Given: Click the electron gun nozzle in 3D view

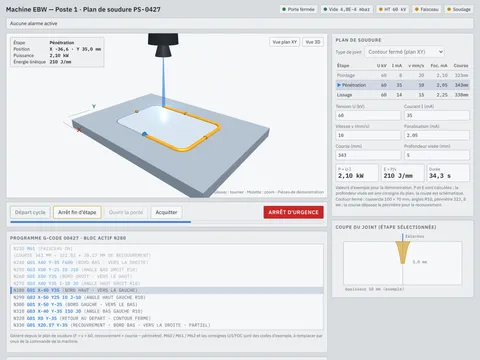Looking at the screenshot, I should [x=163, y=44].
